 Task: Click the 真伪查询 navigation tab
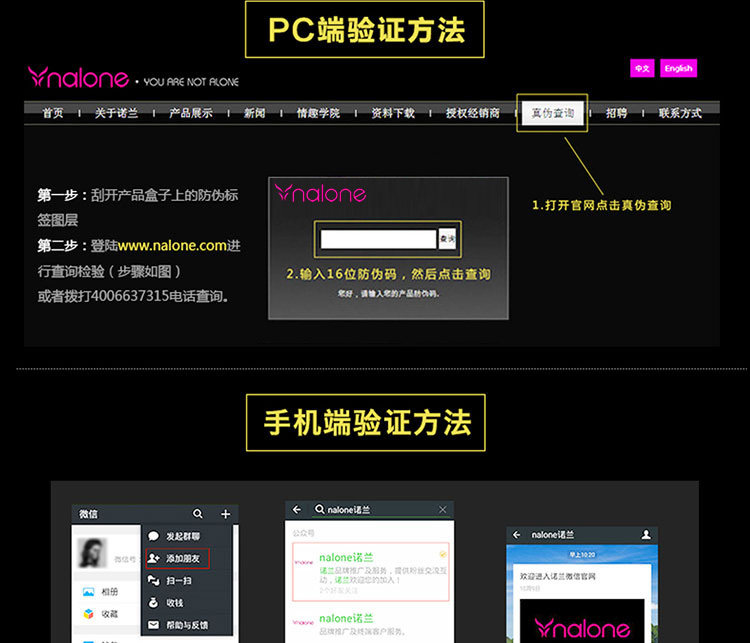point(552,113)
